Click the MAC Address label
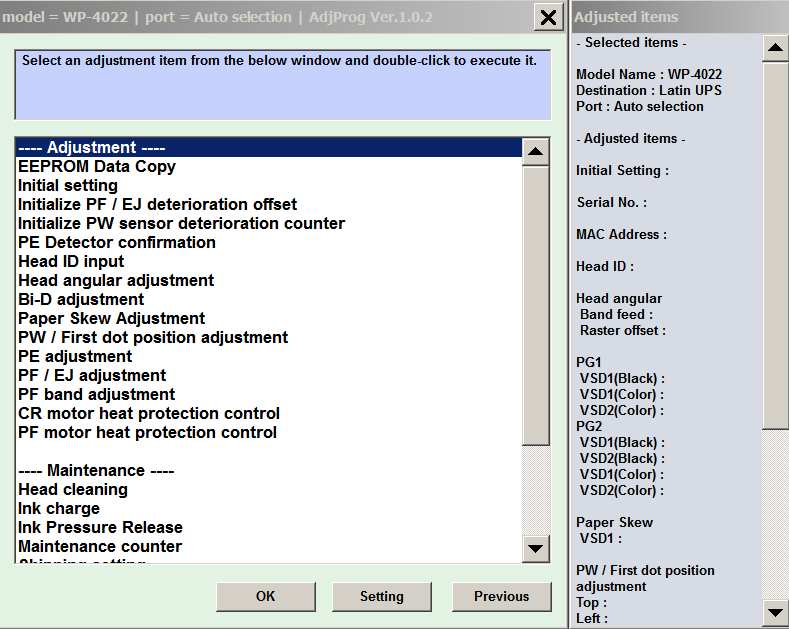The width and height of the screenshot is (789, 629). tap(621, 234)
